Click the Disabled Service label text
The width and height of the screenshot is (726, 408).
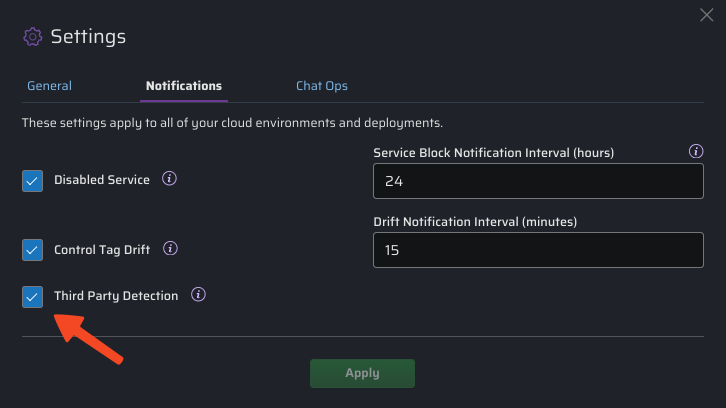click(x=102, y=180)
